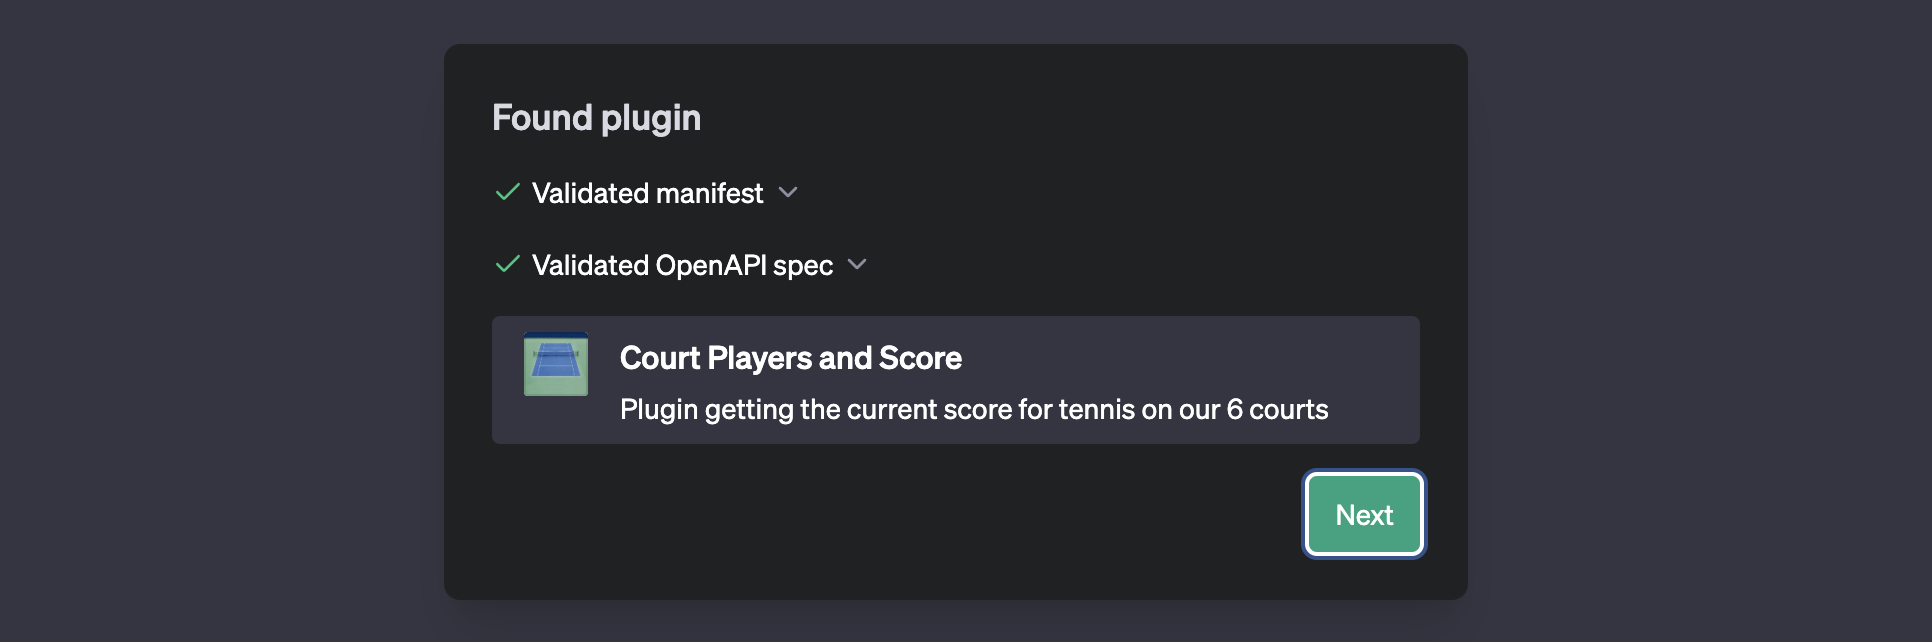The width and height of the screenshot is (1932, 642).
Task: Click the Found plugin heading
Action: [596, 118]
